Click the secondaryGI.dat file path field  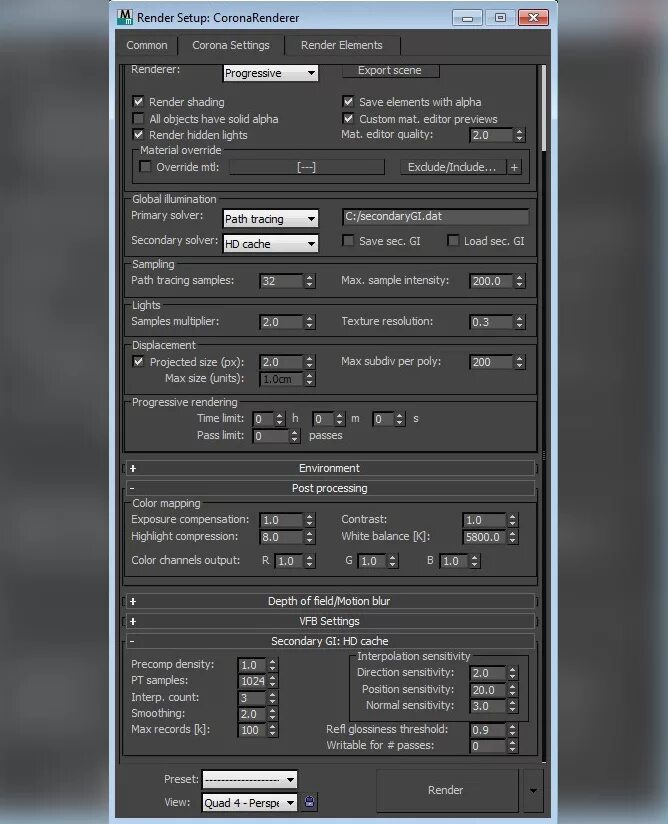click(x=435, y=217)
